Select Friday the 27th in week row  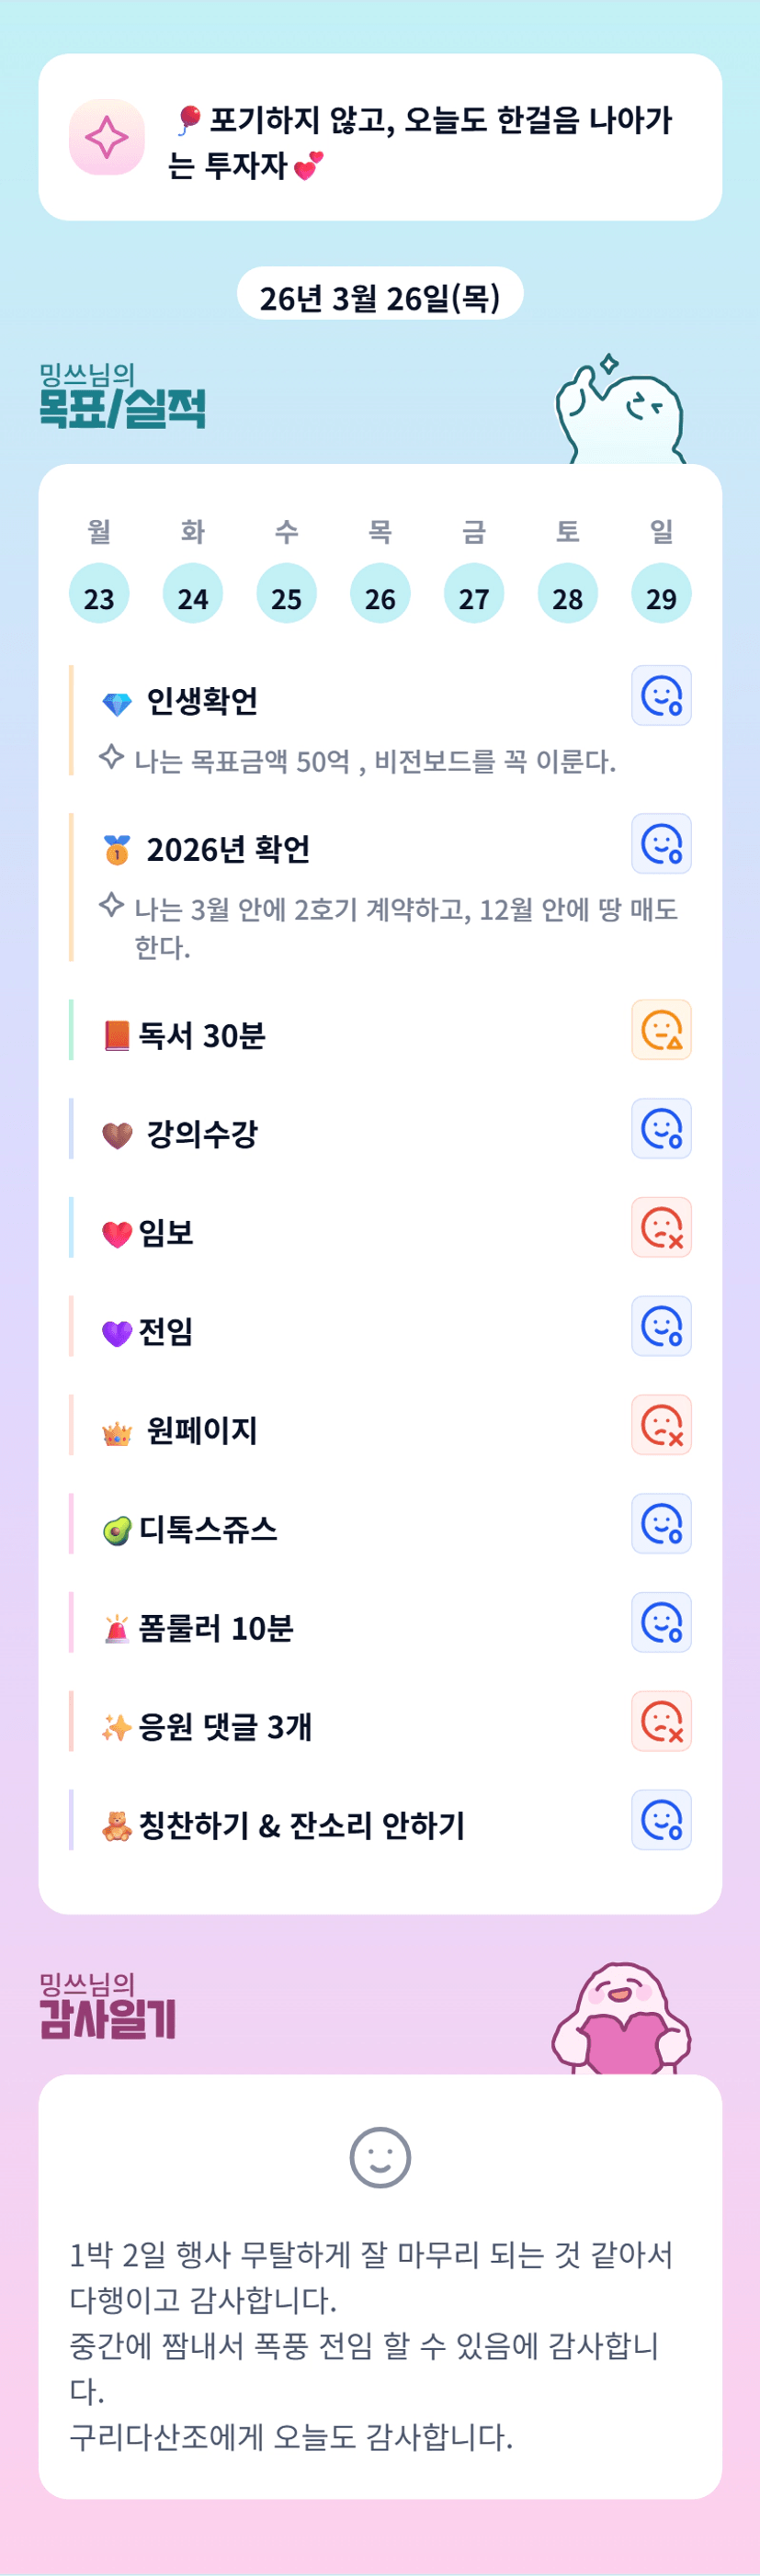click(x=474, y=594)
